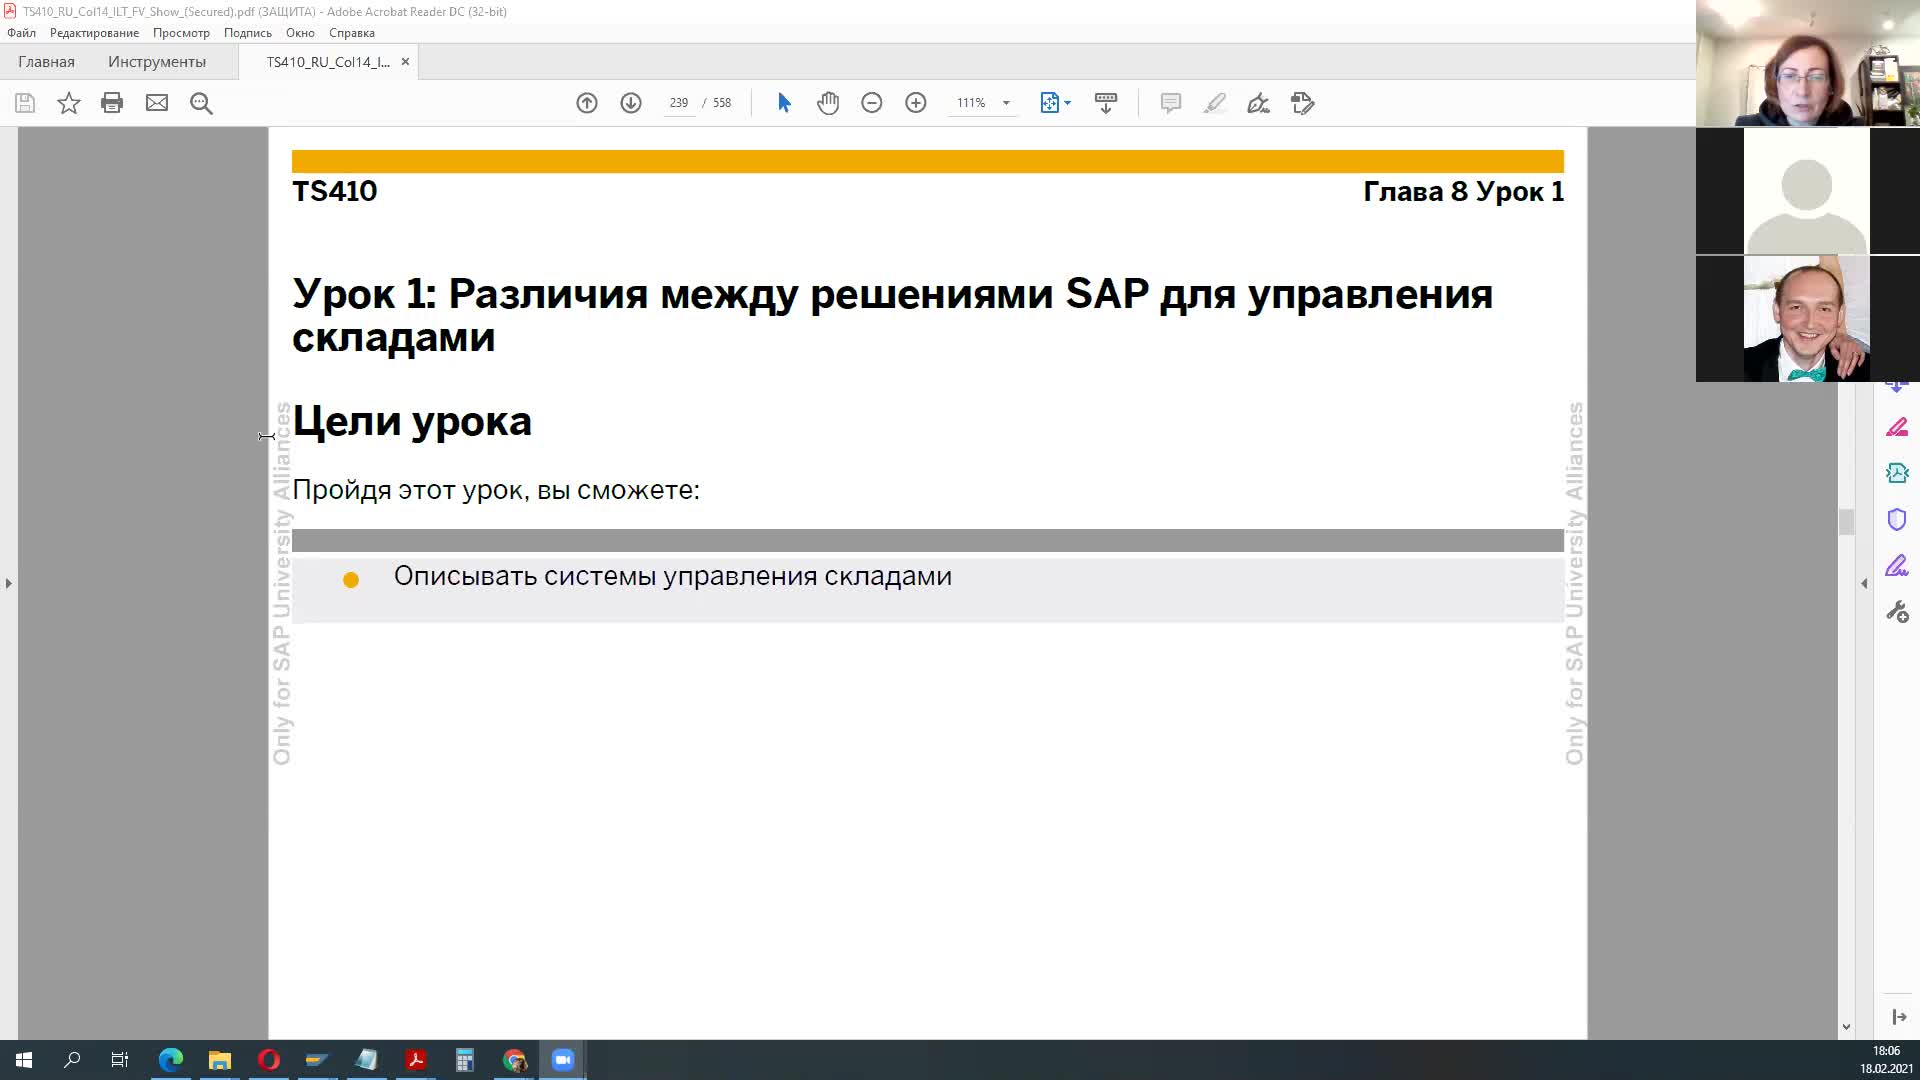Collapse the right tools pane with the arrow icon
Screen dimensions: 1920x1080
[1899, 1017]
